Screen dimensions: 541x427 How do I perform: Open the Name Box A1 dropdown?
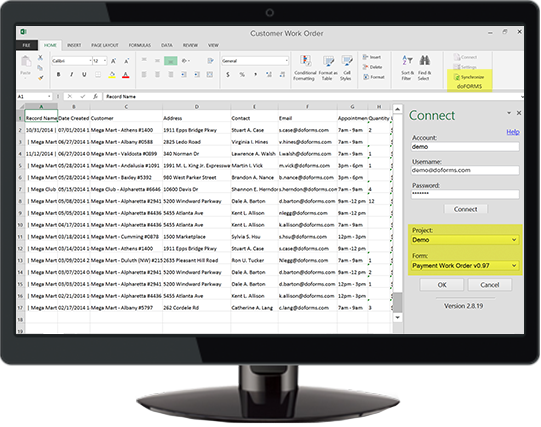click(49, 97)
